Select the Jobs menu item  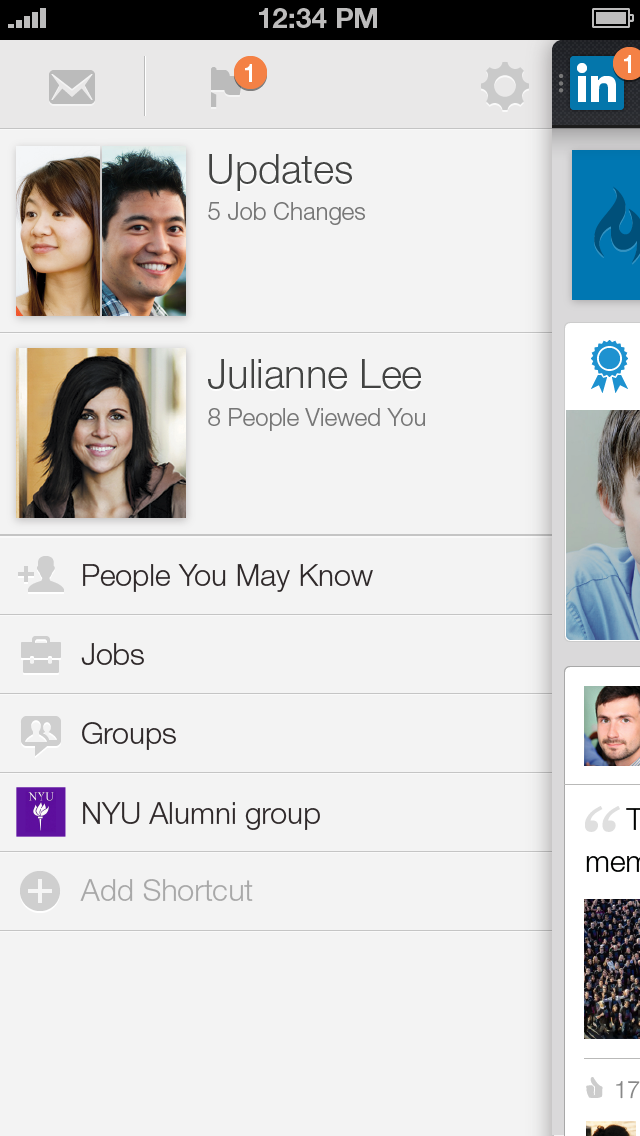click(x=113, y=655)
